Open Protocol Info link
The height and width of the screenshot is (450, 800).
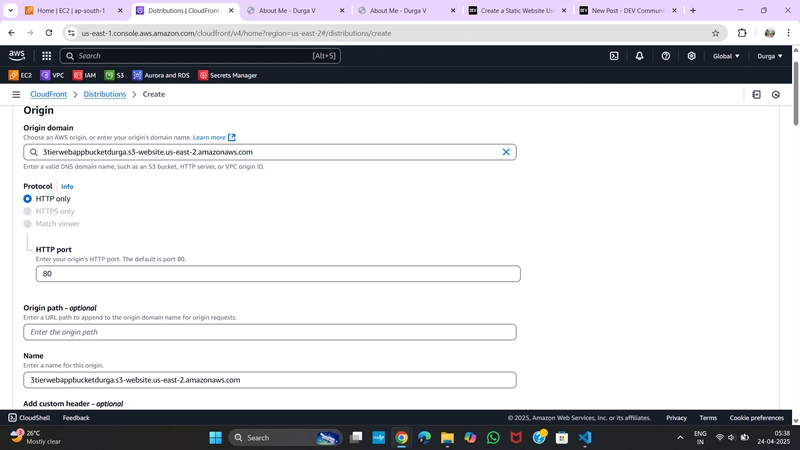67,187
